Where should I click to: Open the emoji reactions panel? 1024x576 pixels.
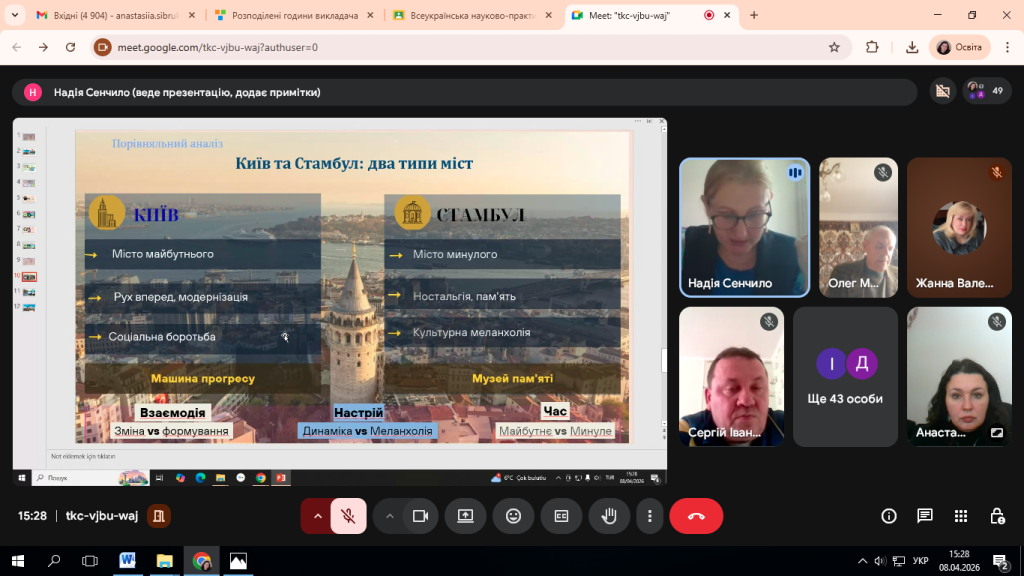(x=513, y=516)
